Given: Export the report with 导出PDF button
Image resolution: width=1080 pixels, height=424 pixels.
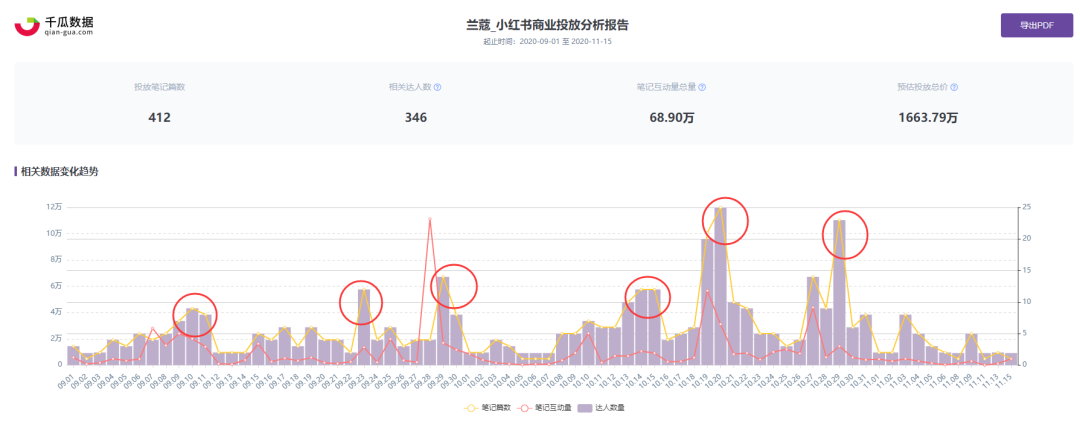Looking at the screenshot, I should coord(1037,25).
